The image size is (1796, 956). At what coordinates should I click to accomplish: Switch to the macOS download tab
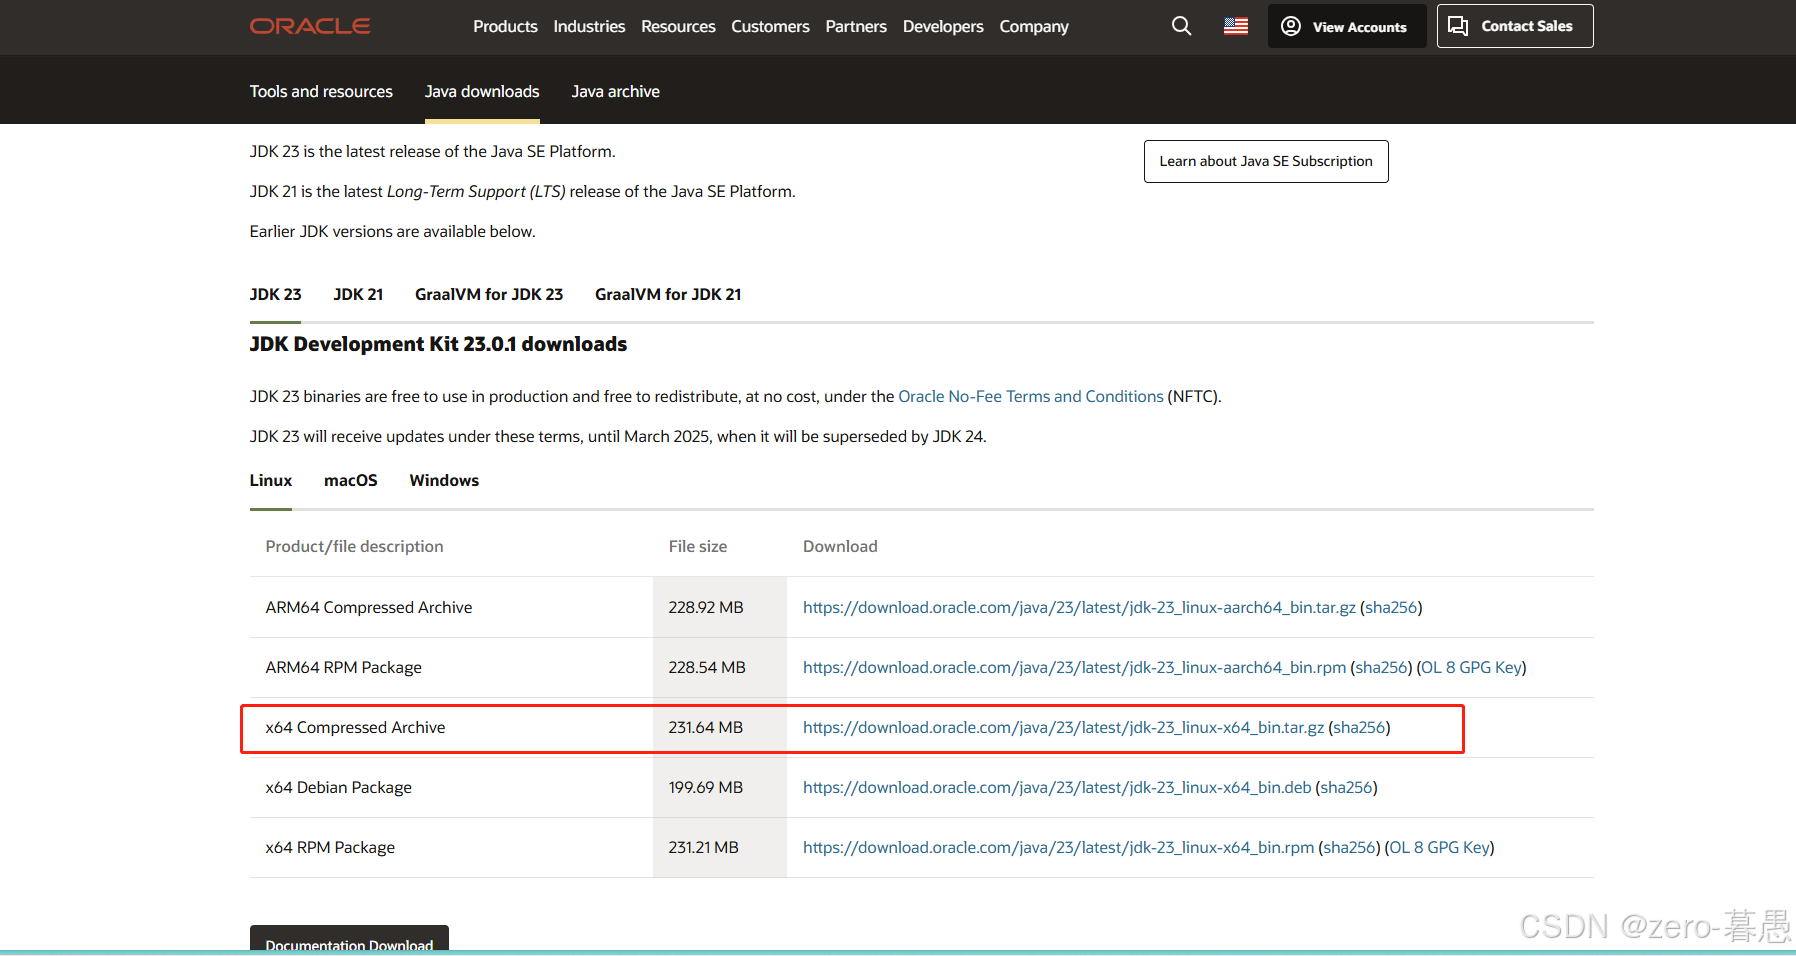point(351,480)
